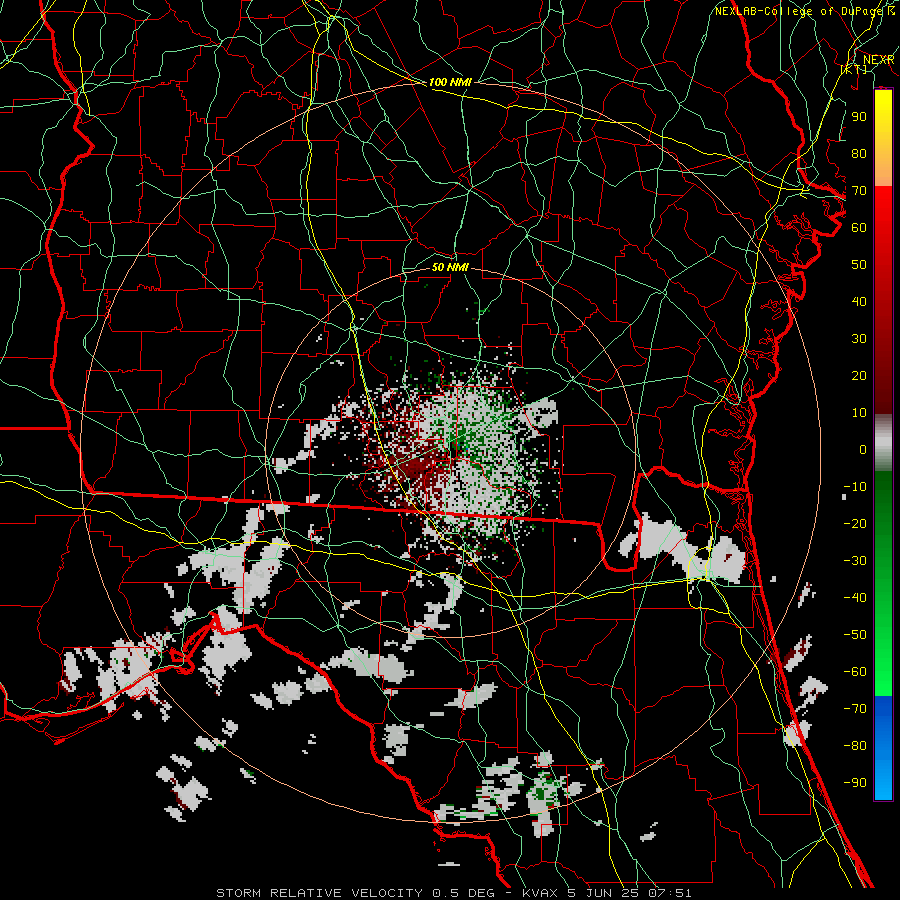
Task: Select the -90 value on velocity scale
Action: click(x=855, y=783)
